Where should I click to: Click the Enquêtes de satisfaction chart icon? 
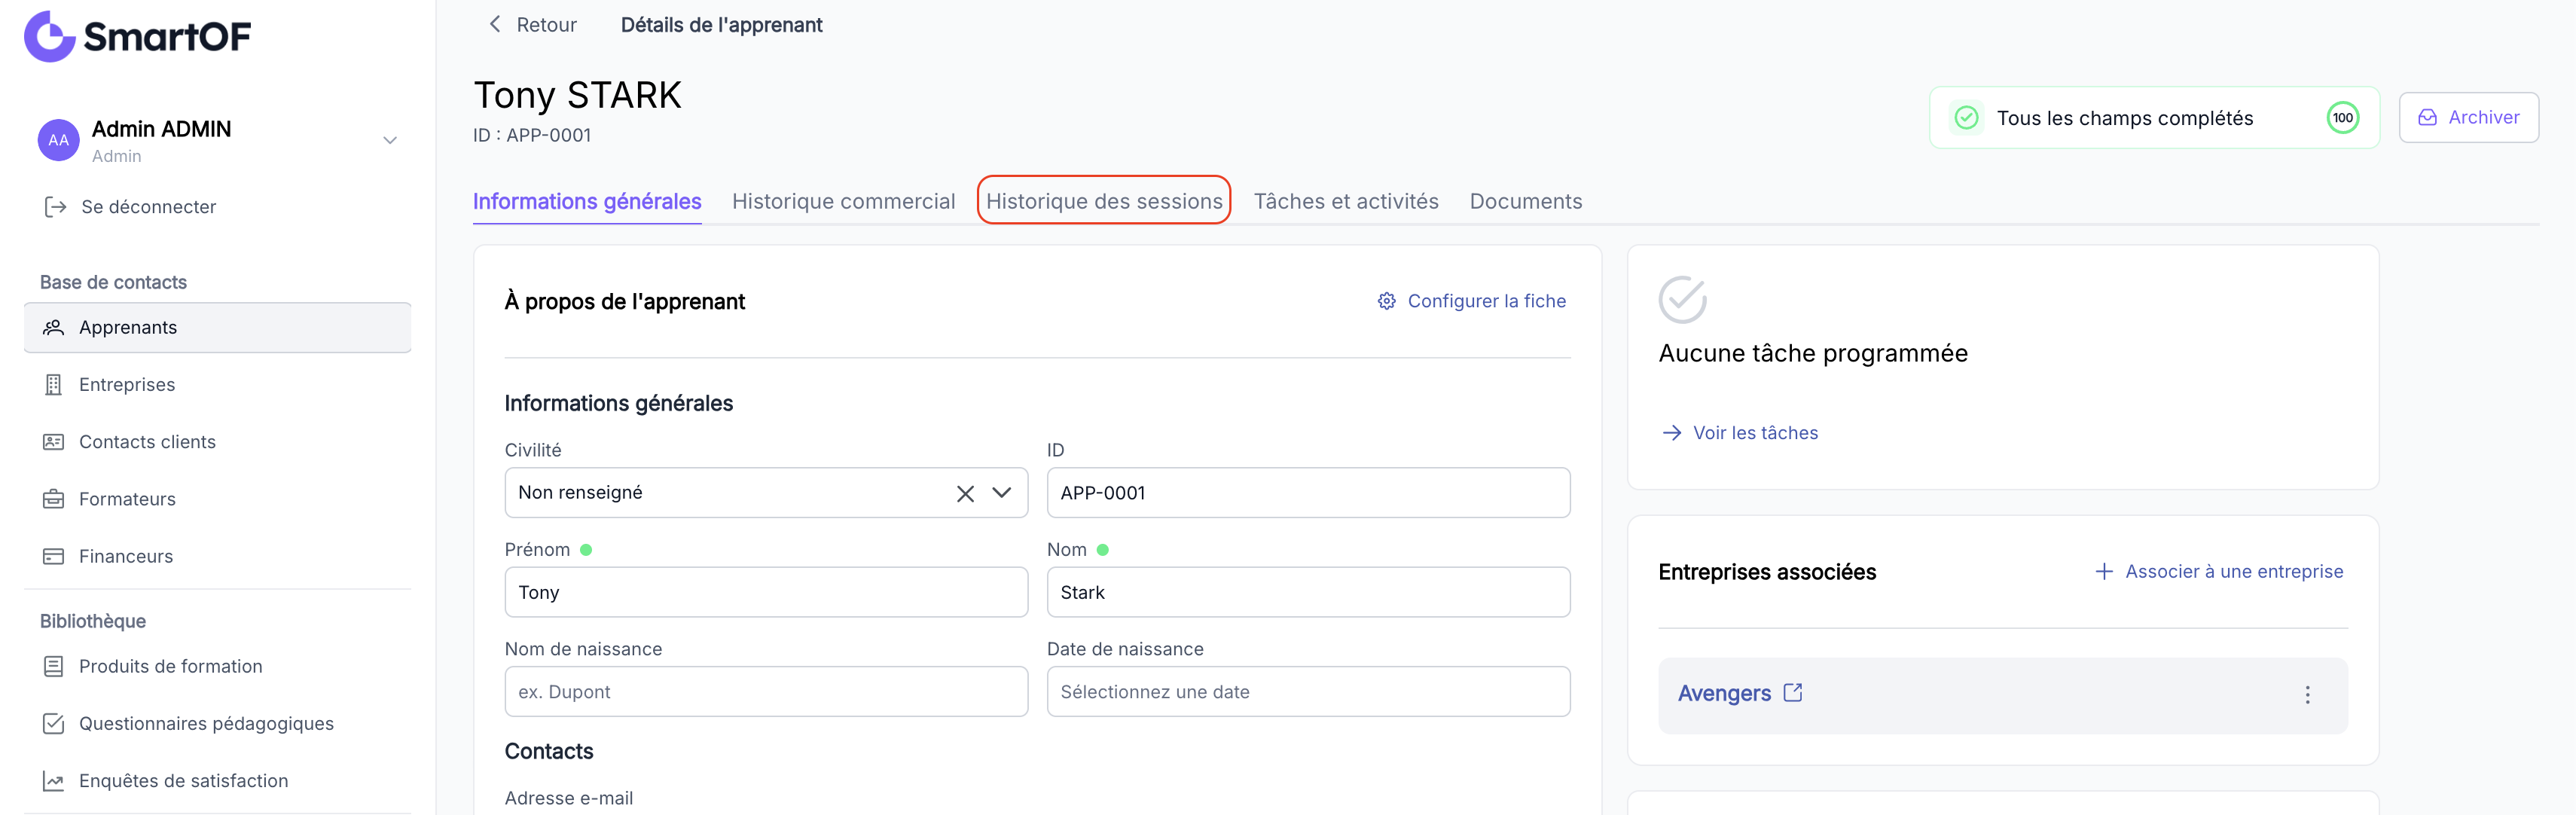coord(54,781)
